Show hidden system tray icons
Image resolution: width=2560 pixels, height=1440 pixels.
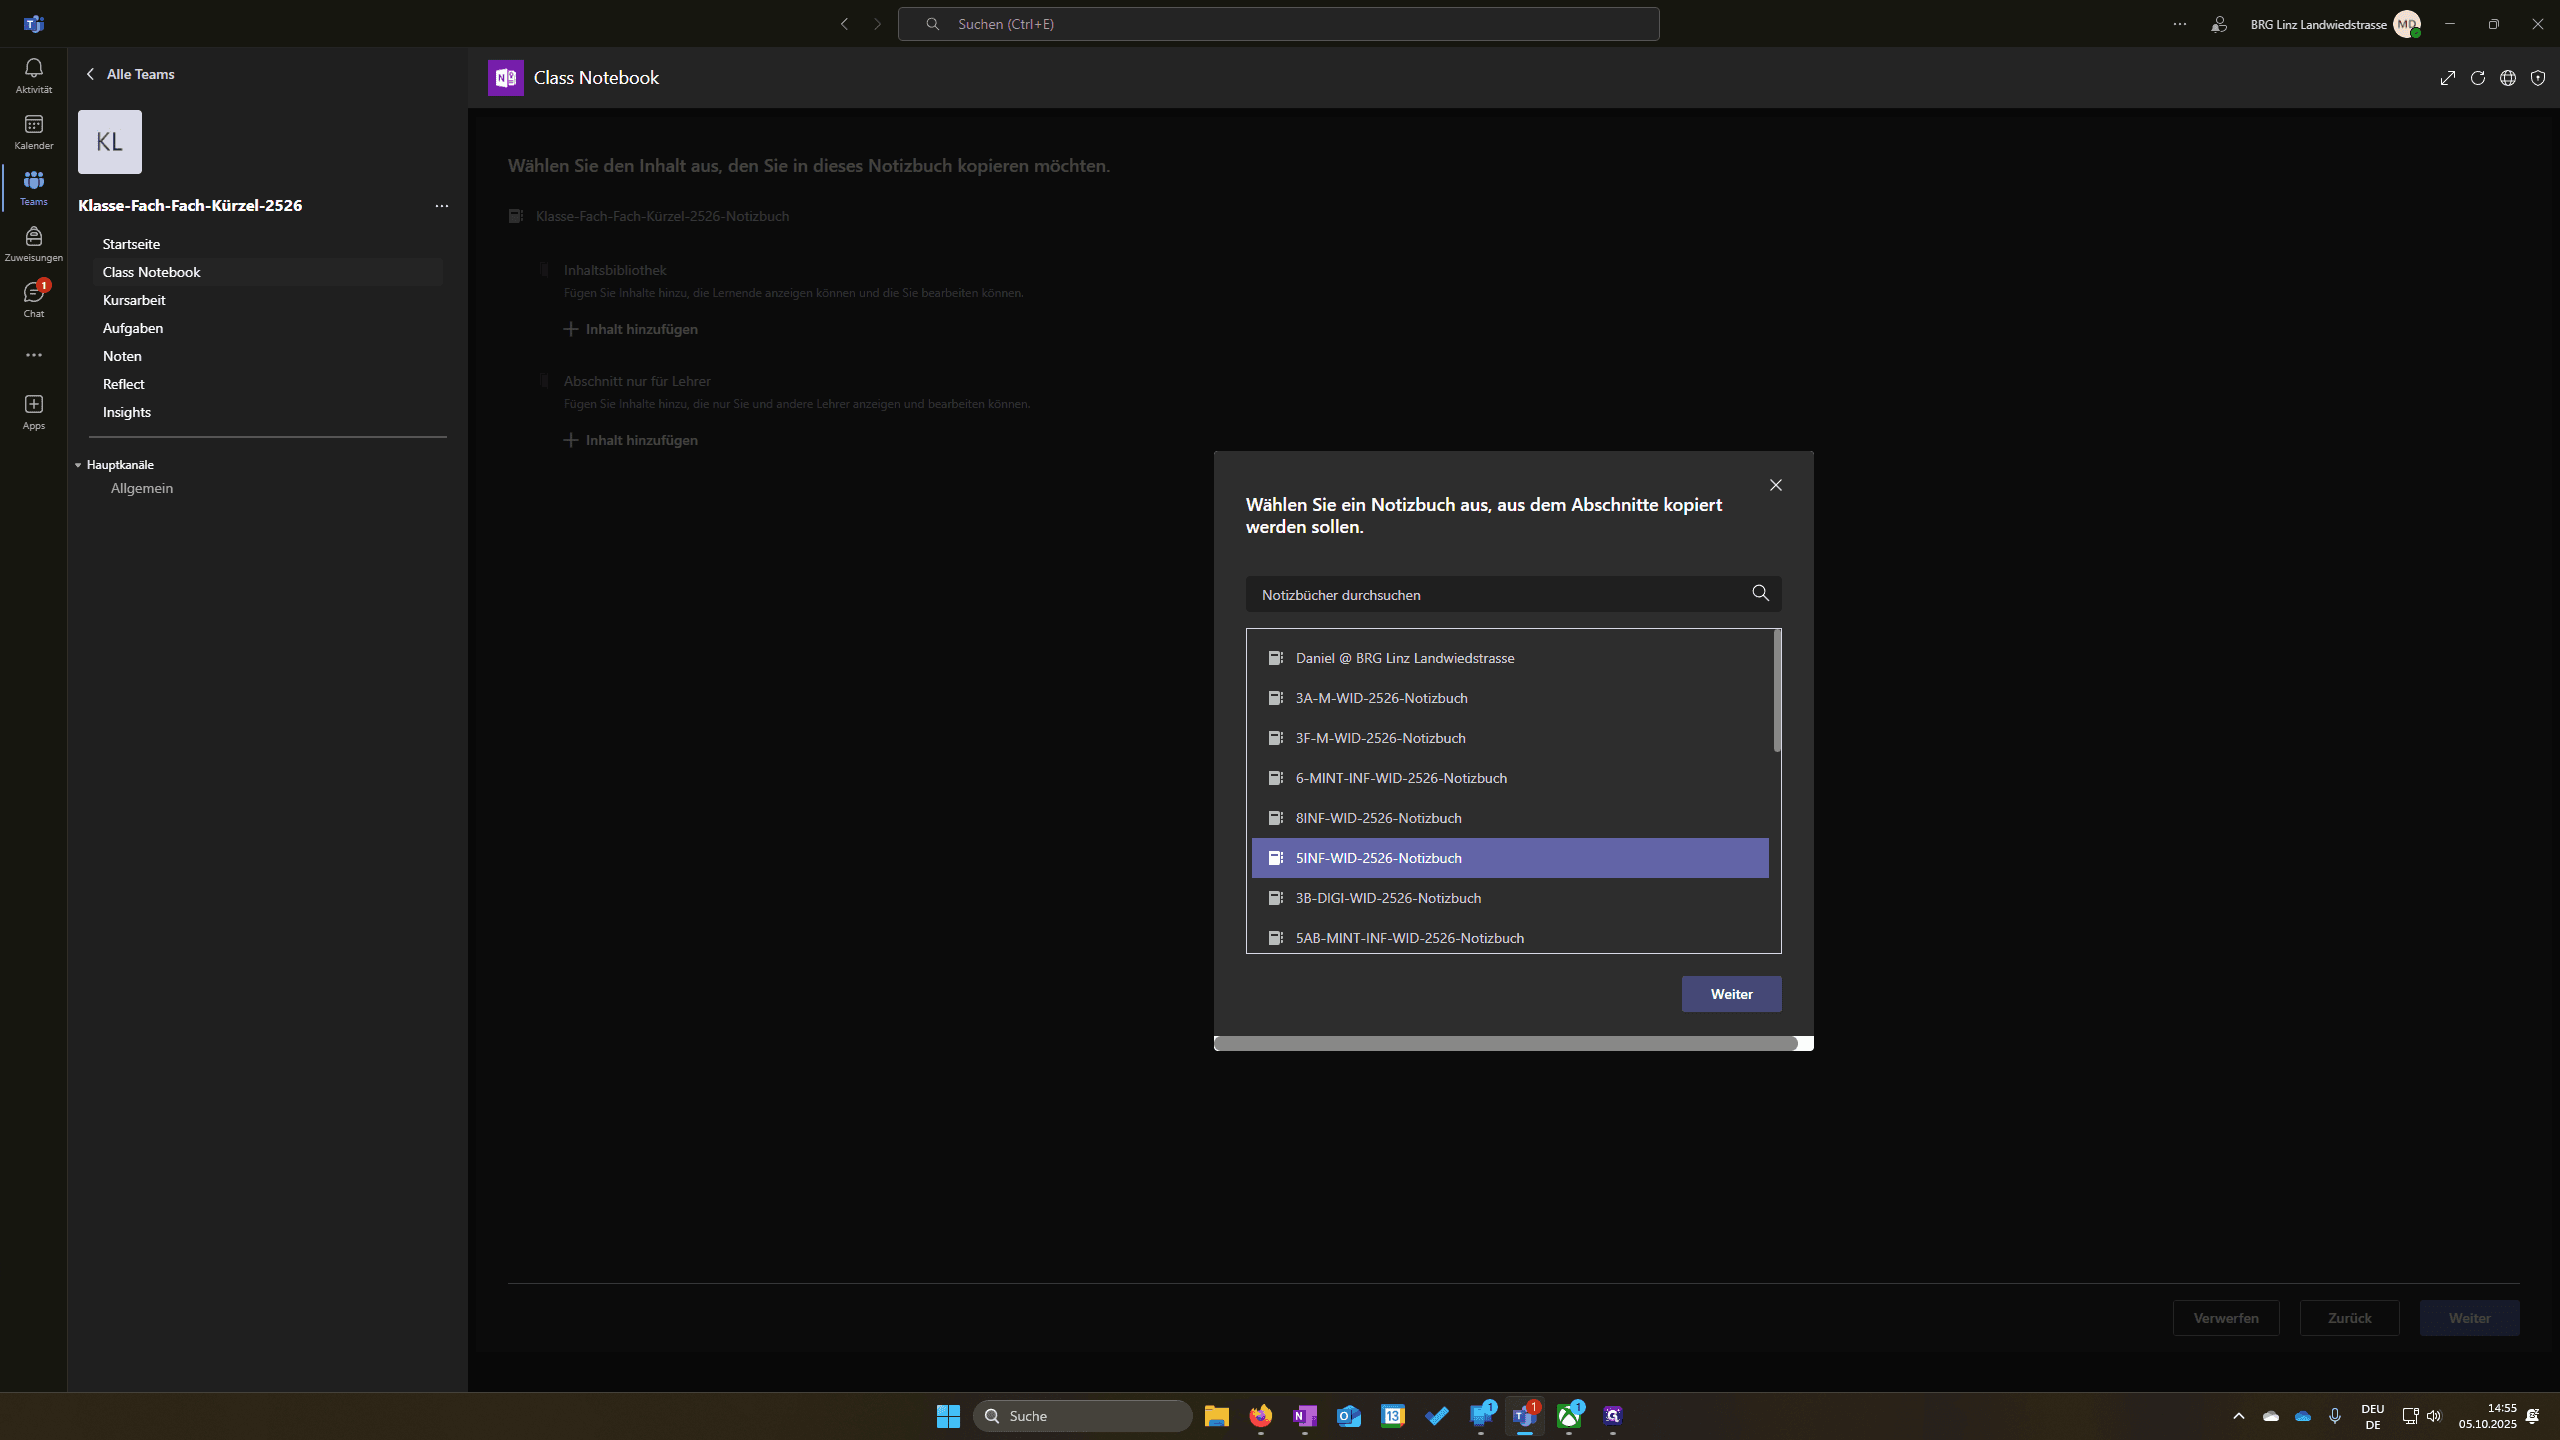pyautogui.click(x=2238, y=1416)
